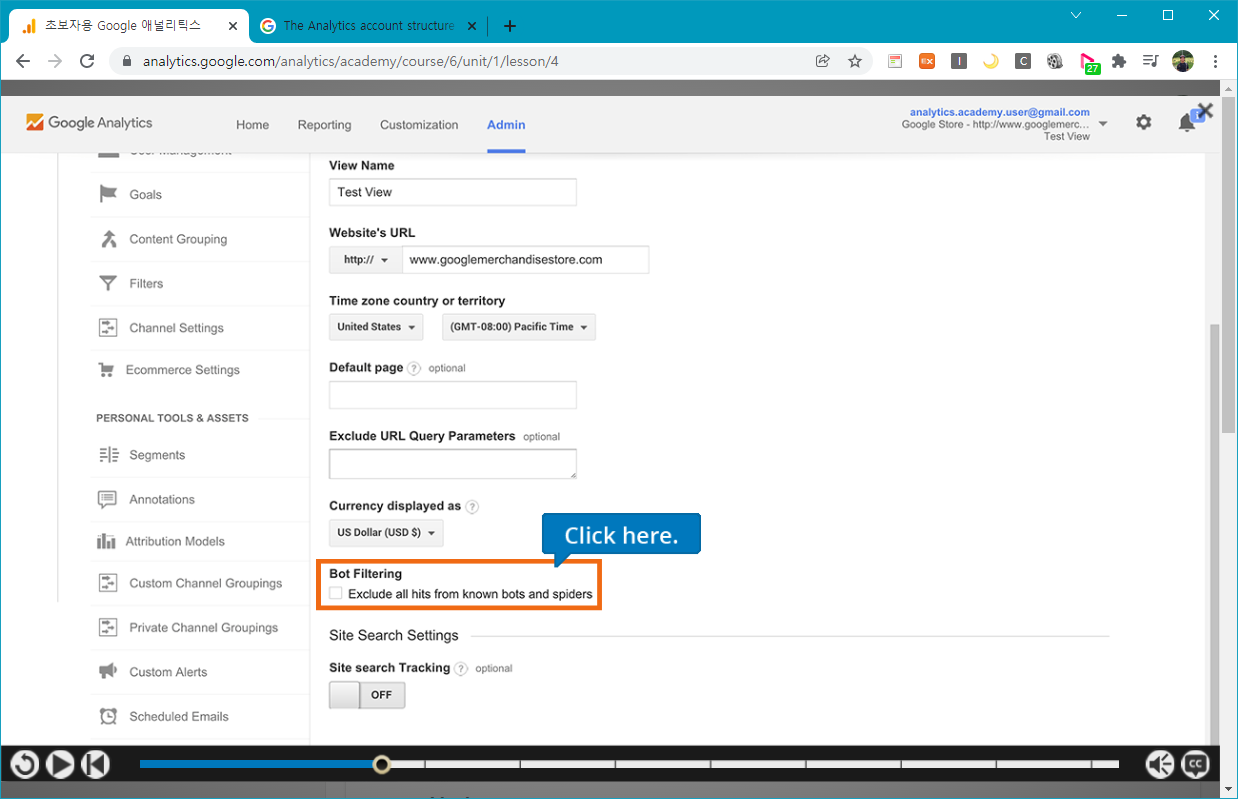
Task: Open a new browser tab
Action: tap(510, 26)
